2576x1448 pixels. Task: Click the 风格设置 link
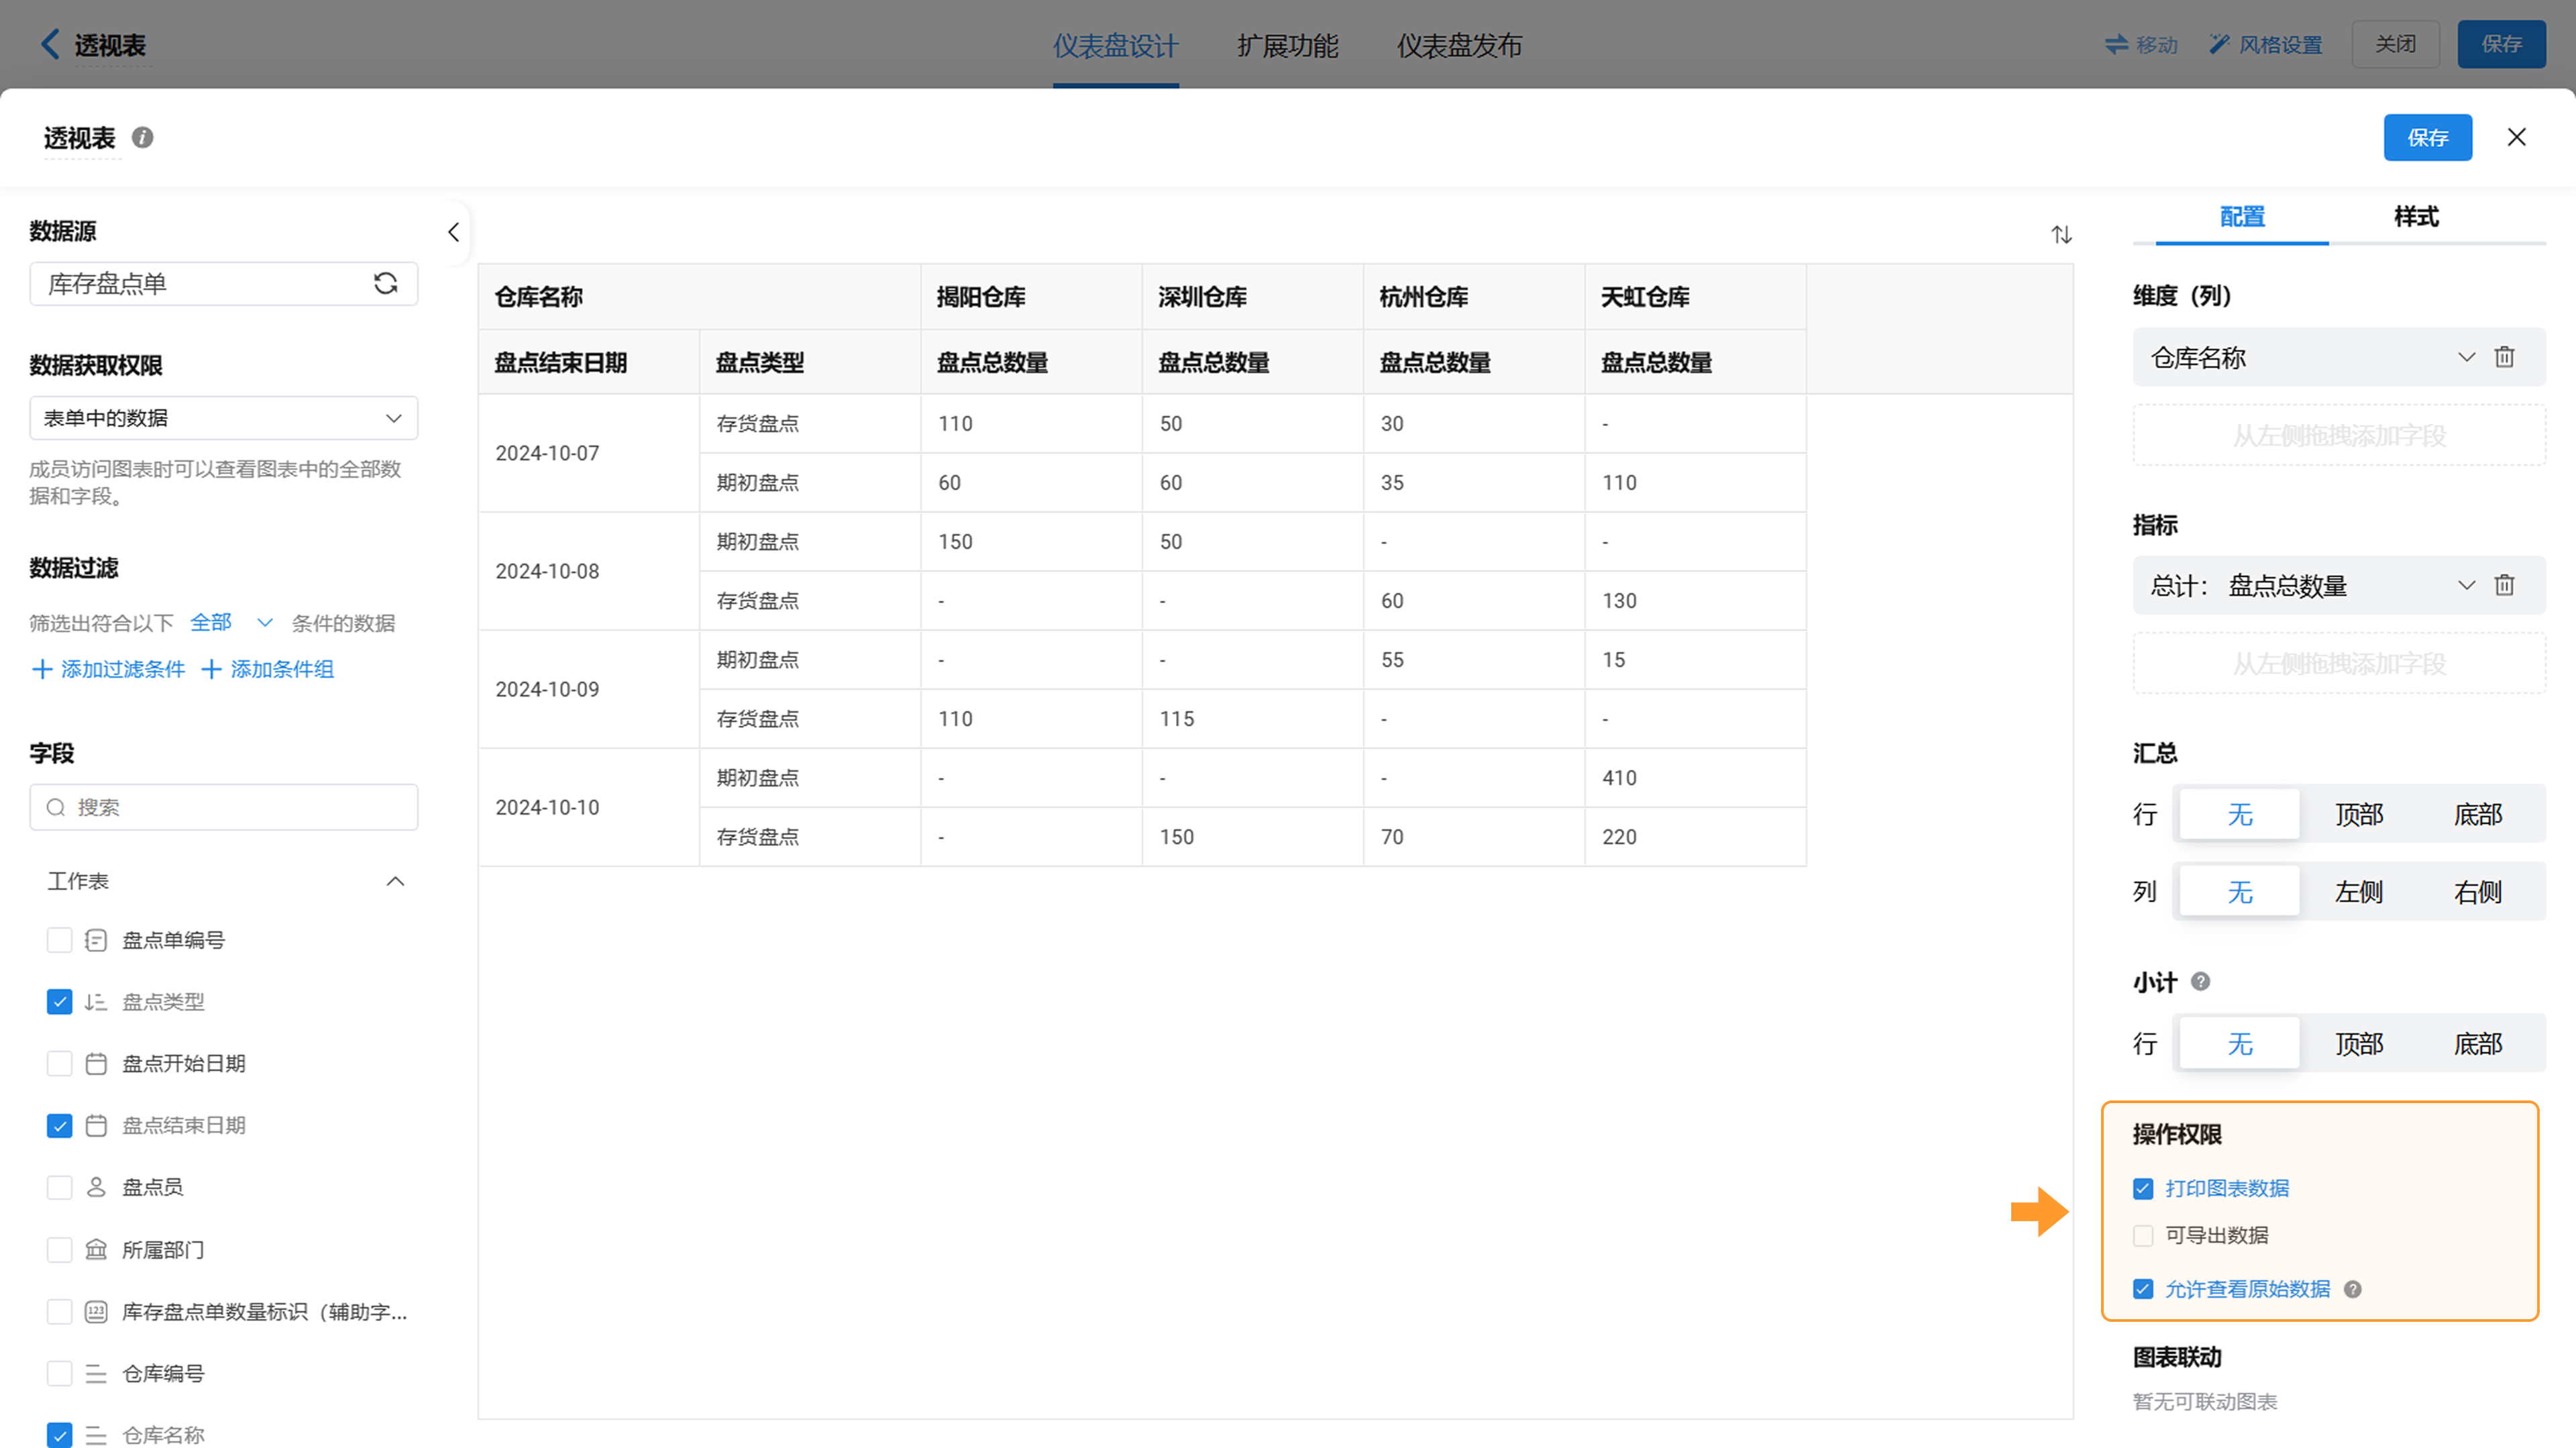(x=2265, y=44)
